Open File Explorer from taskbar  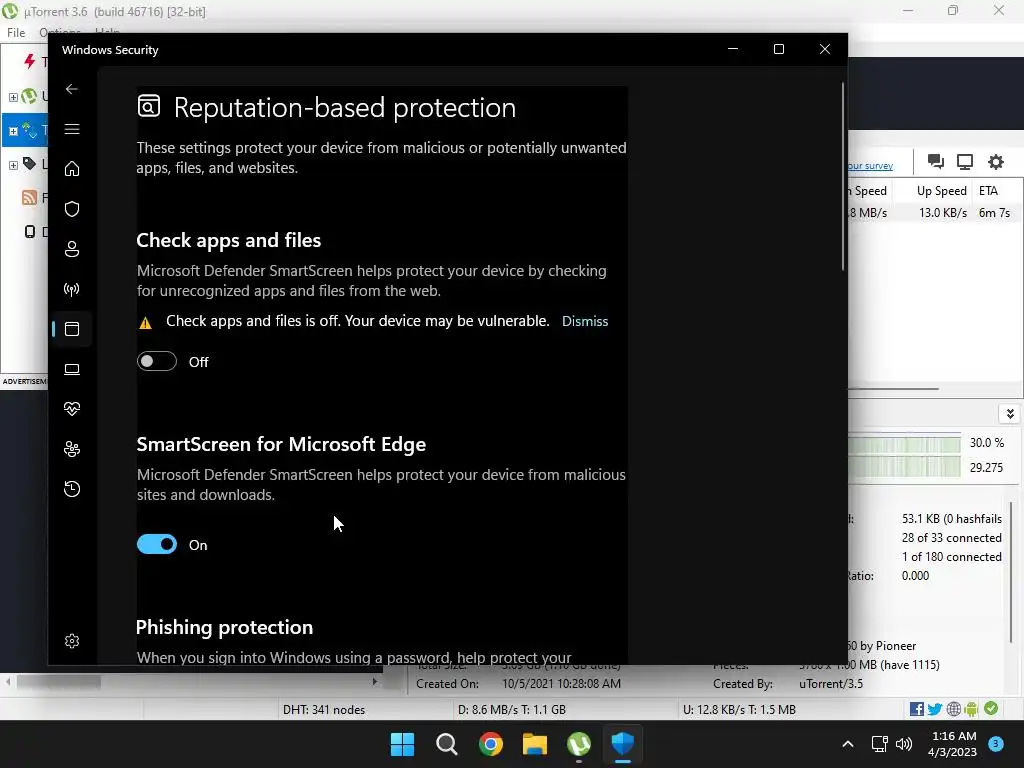click(535, 744)
